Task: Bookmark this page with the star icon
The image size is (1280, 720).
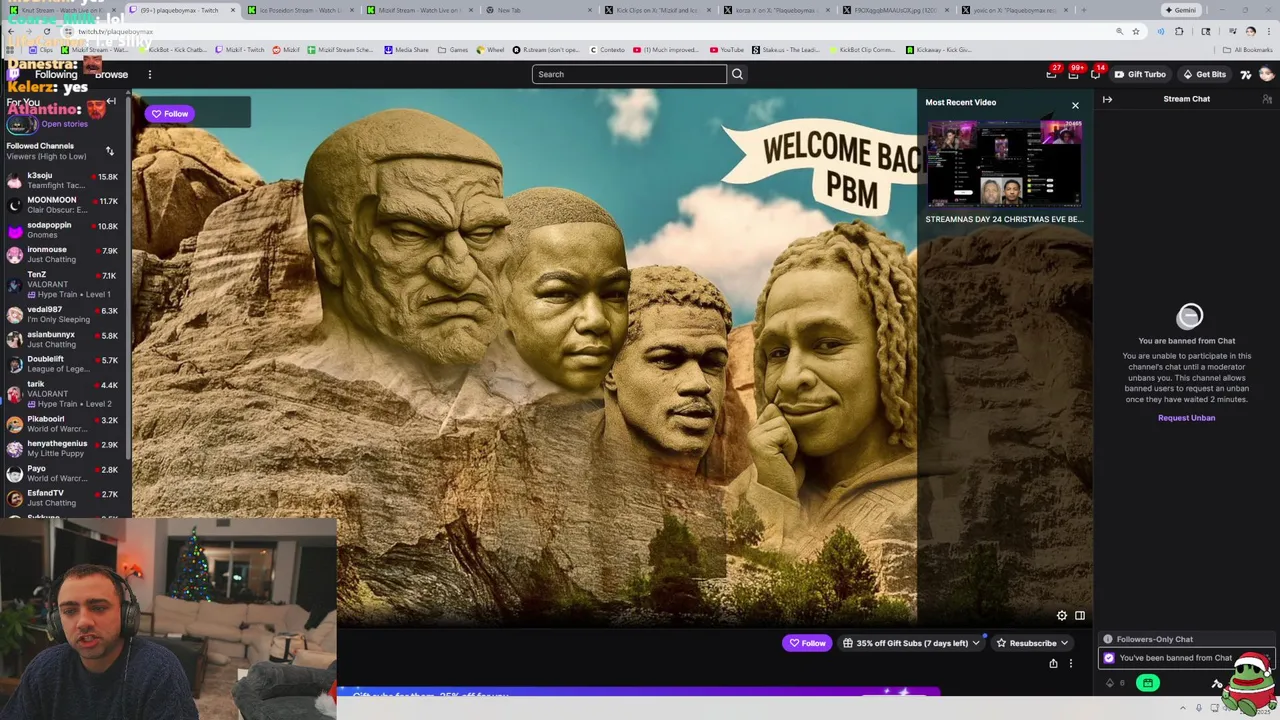Action: point(1135,31)
